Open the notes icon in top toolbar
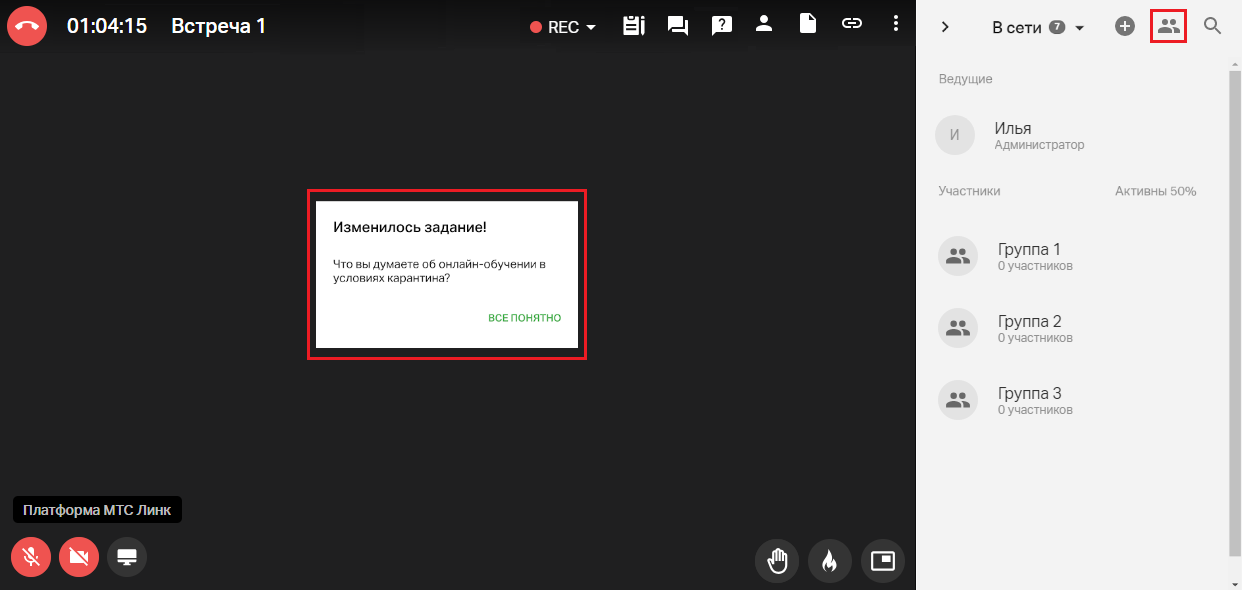This screenshot has height=590, width=1242. click(x=633, y=26)
